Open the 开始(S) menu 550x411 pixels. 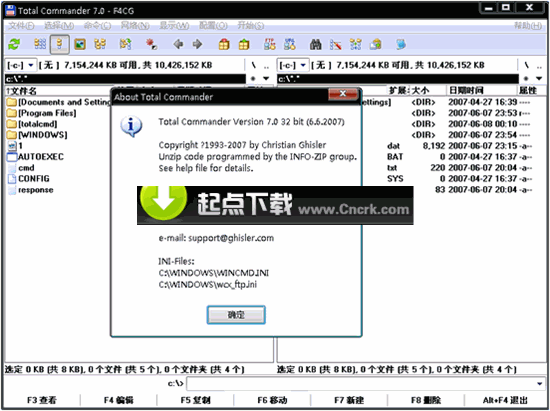point(250,26)
